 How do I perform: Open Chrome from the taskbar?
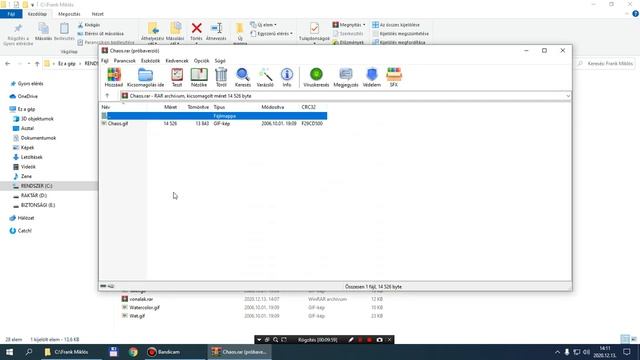[133, 352]
